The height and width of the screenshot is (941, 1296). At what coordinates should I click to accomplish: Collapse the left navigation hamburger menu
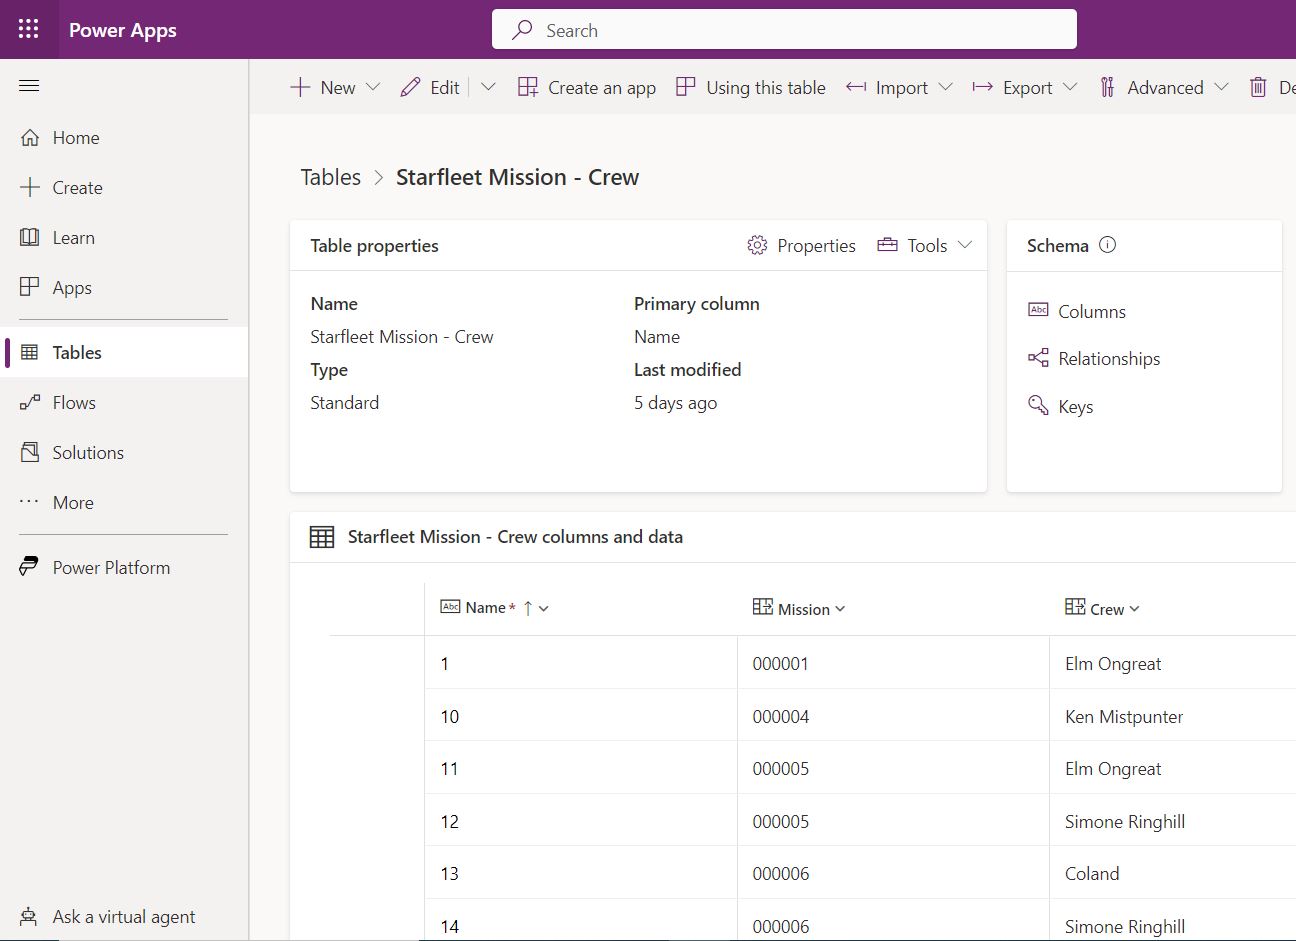pyautogui.click(x=29, y=86)
